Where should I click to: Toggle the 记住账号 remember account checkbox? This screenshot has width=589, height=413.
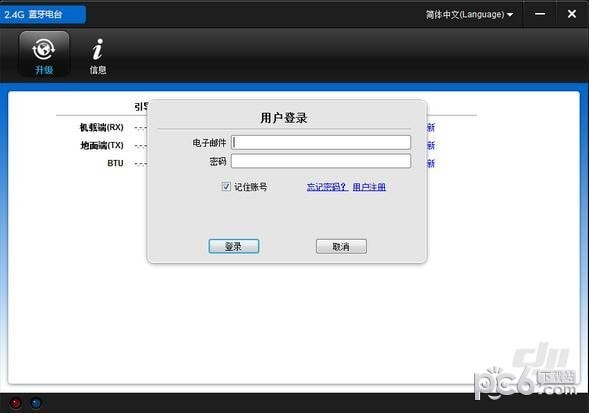pos(226,186)
